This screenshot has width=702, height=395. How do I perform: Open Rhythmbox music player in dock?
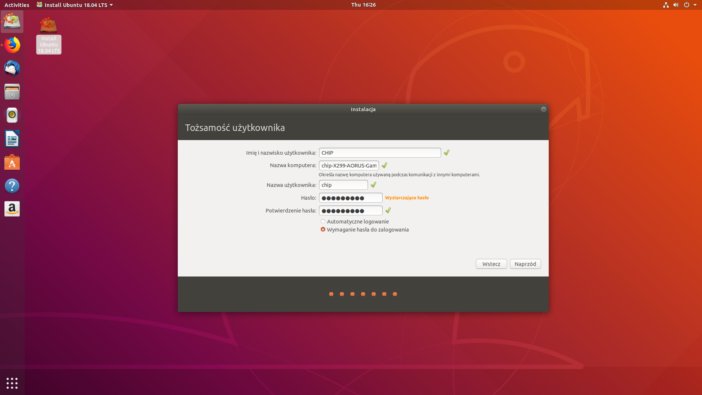click(12, 115)
